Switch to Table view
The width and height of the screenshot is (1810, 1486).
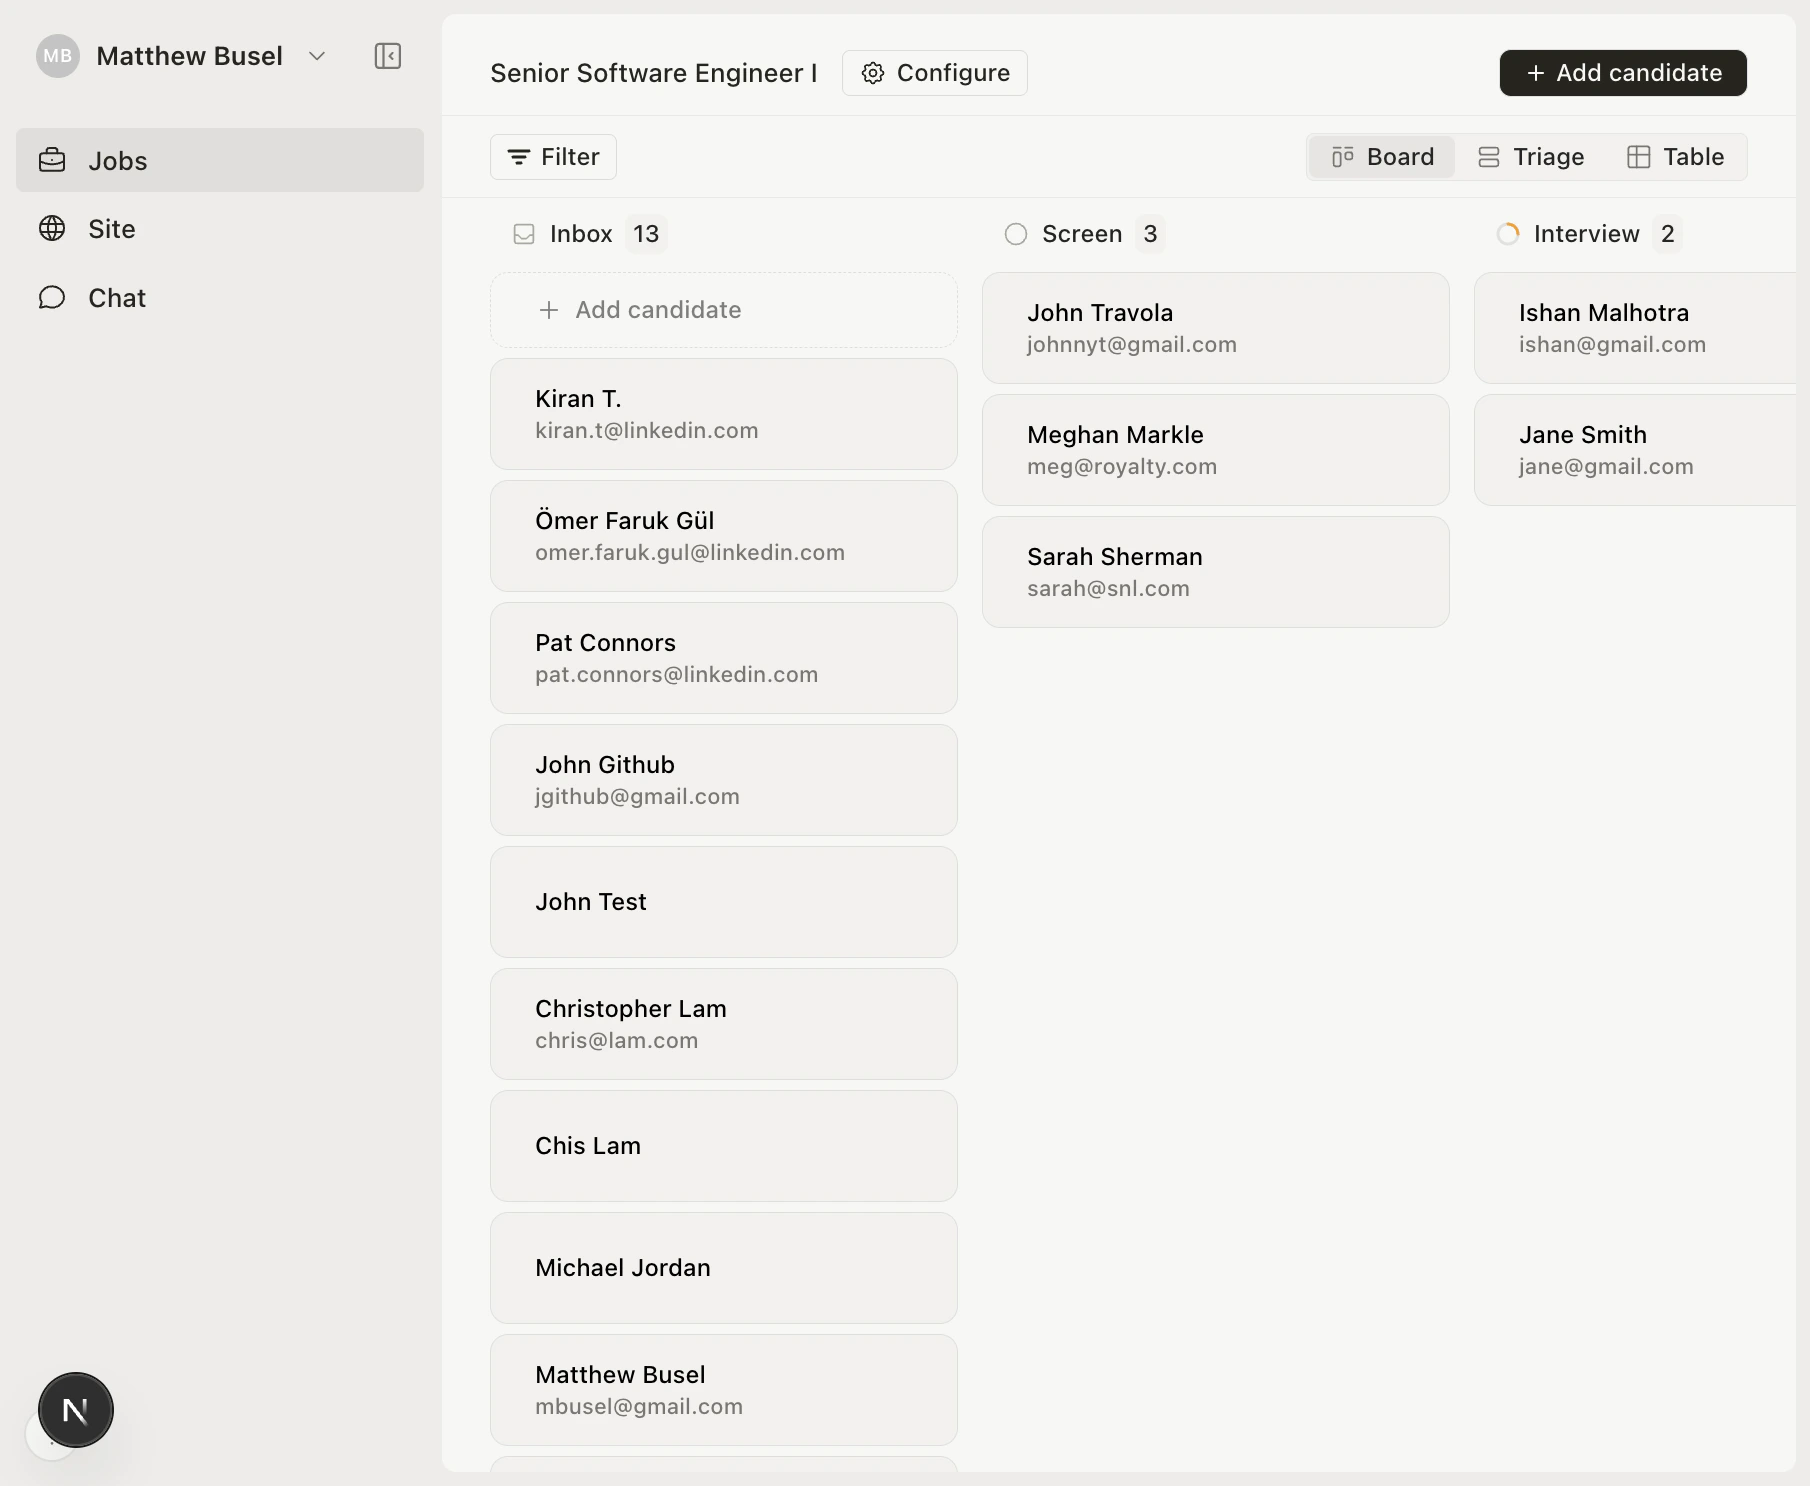[1676, 157]
